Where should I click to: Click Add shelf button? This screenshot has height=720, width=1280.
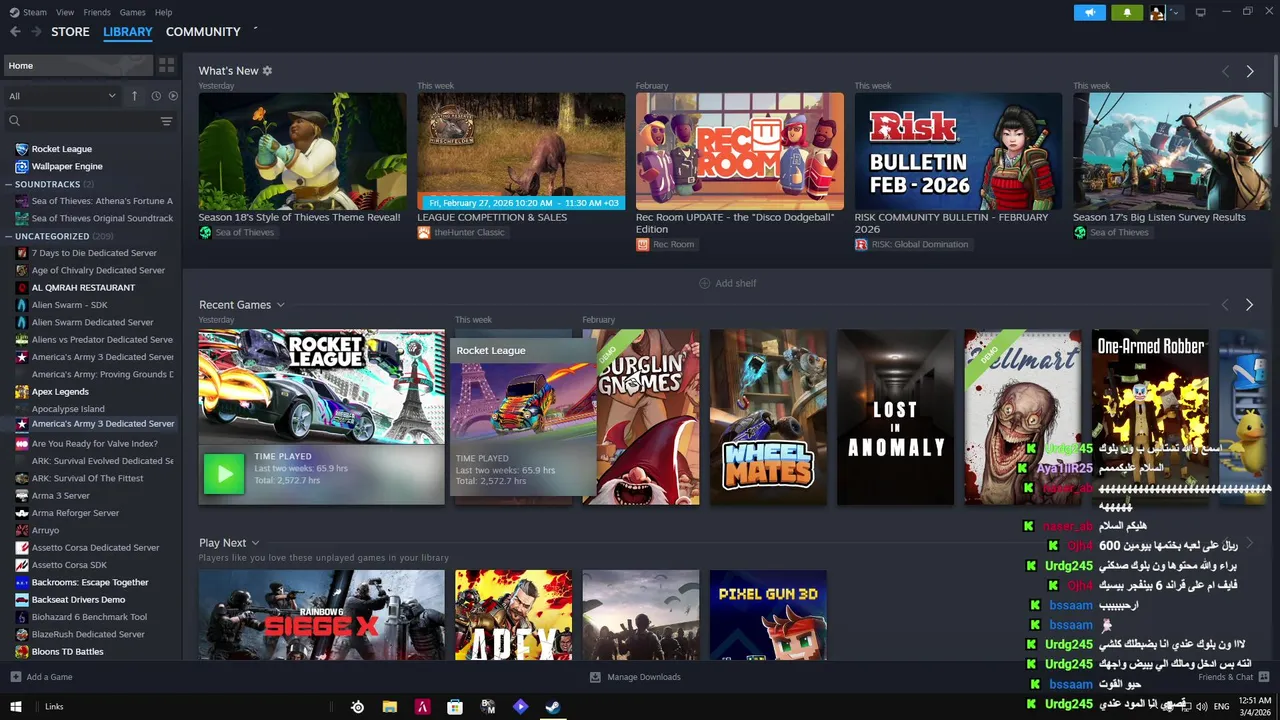point(727,283)
